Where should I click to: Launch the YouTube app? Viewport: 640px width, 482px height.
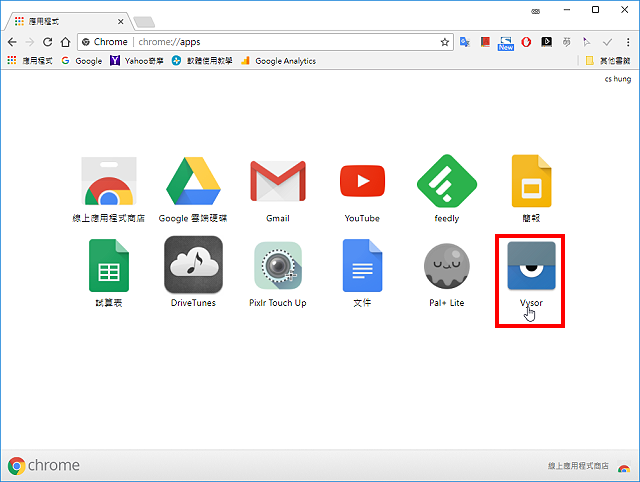click(x=362, y=181)
